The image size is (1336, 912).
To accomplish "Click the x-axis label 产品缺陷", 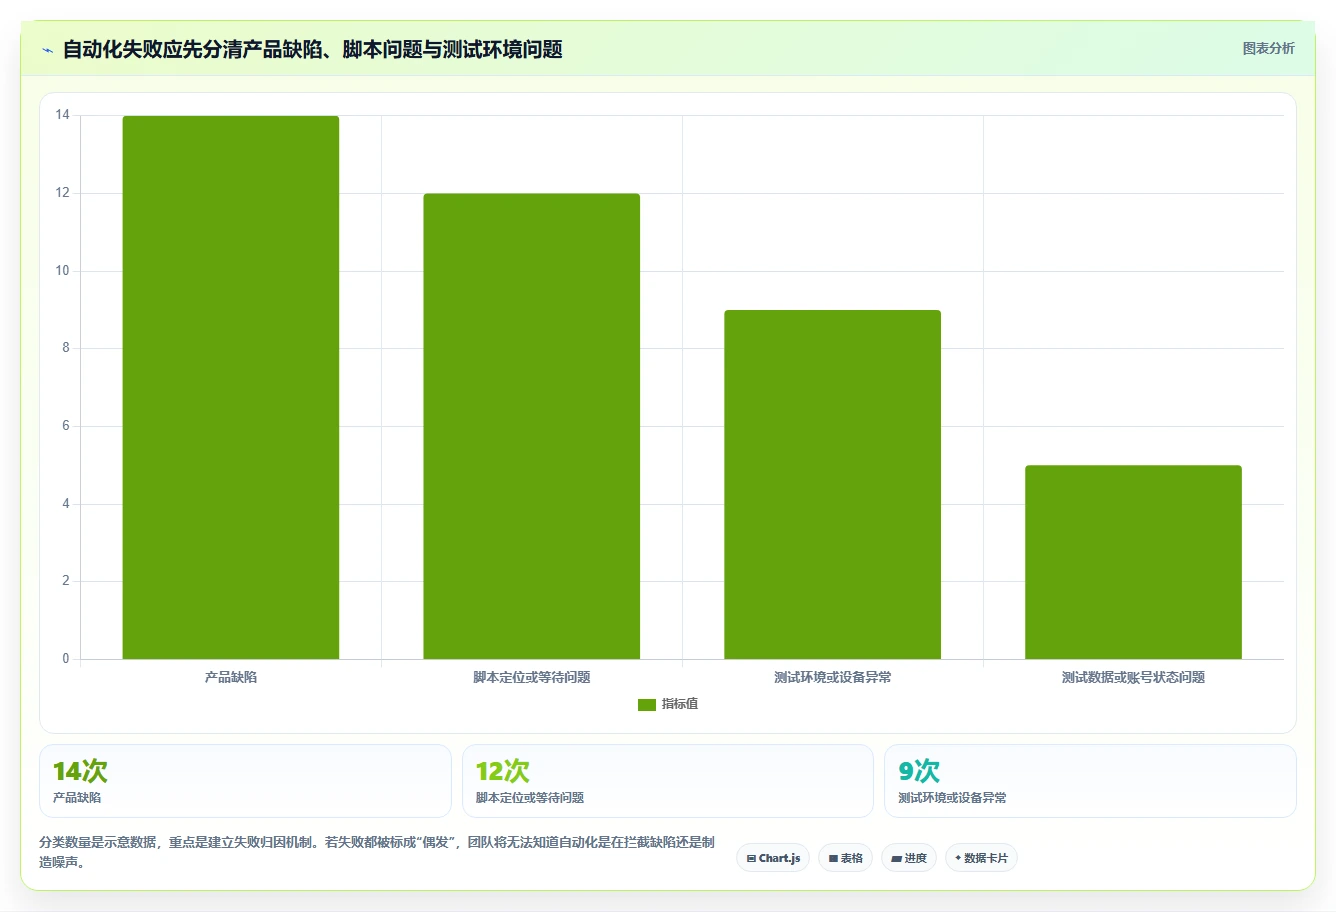I will (x=231, y=677).
